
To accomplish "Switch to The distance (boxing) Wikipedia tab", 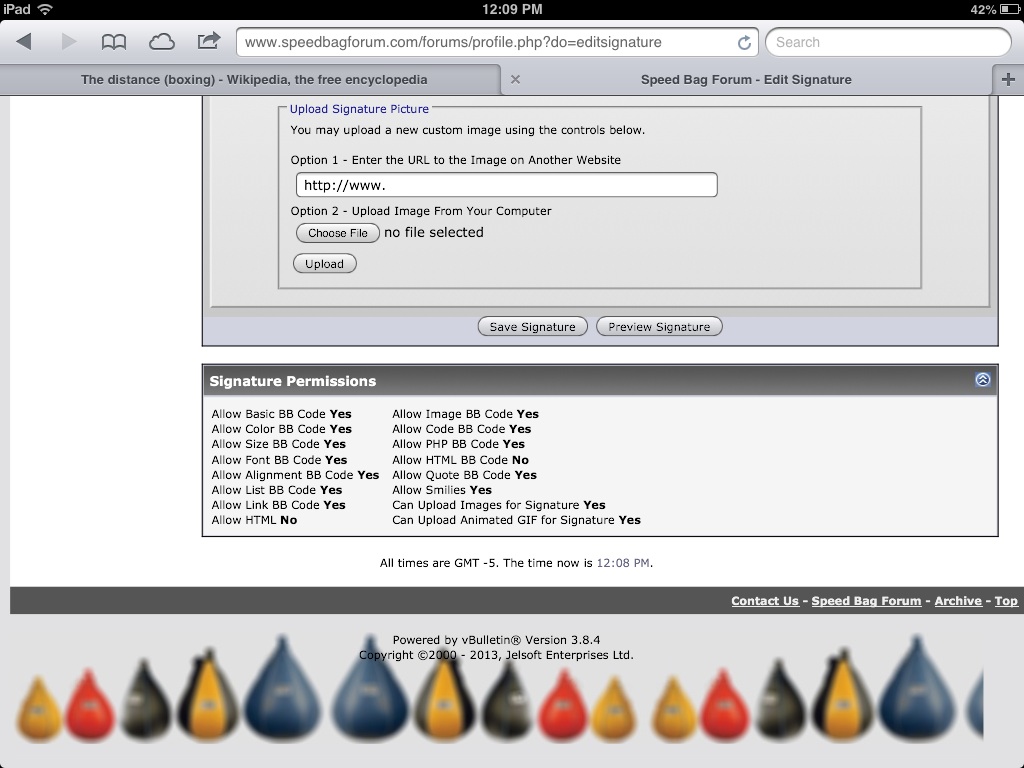I will (254, 80).
